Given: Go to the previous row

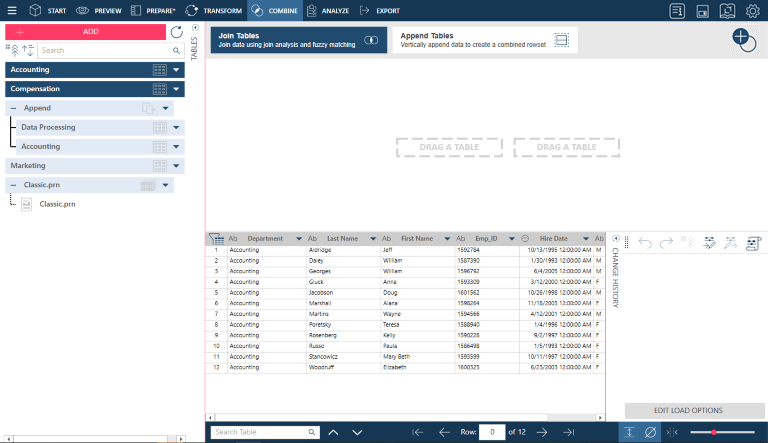Looking at the screenshot, I should click(x=444, y=432).
